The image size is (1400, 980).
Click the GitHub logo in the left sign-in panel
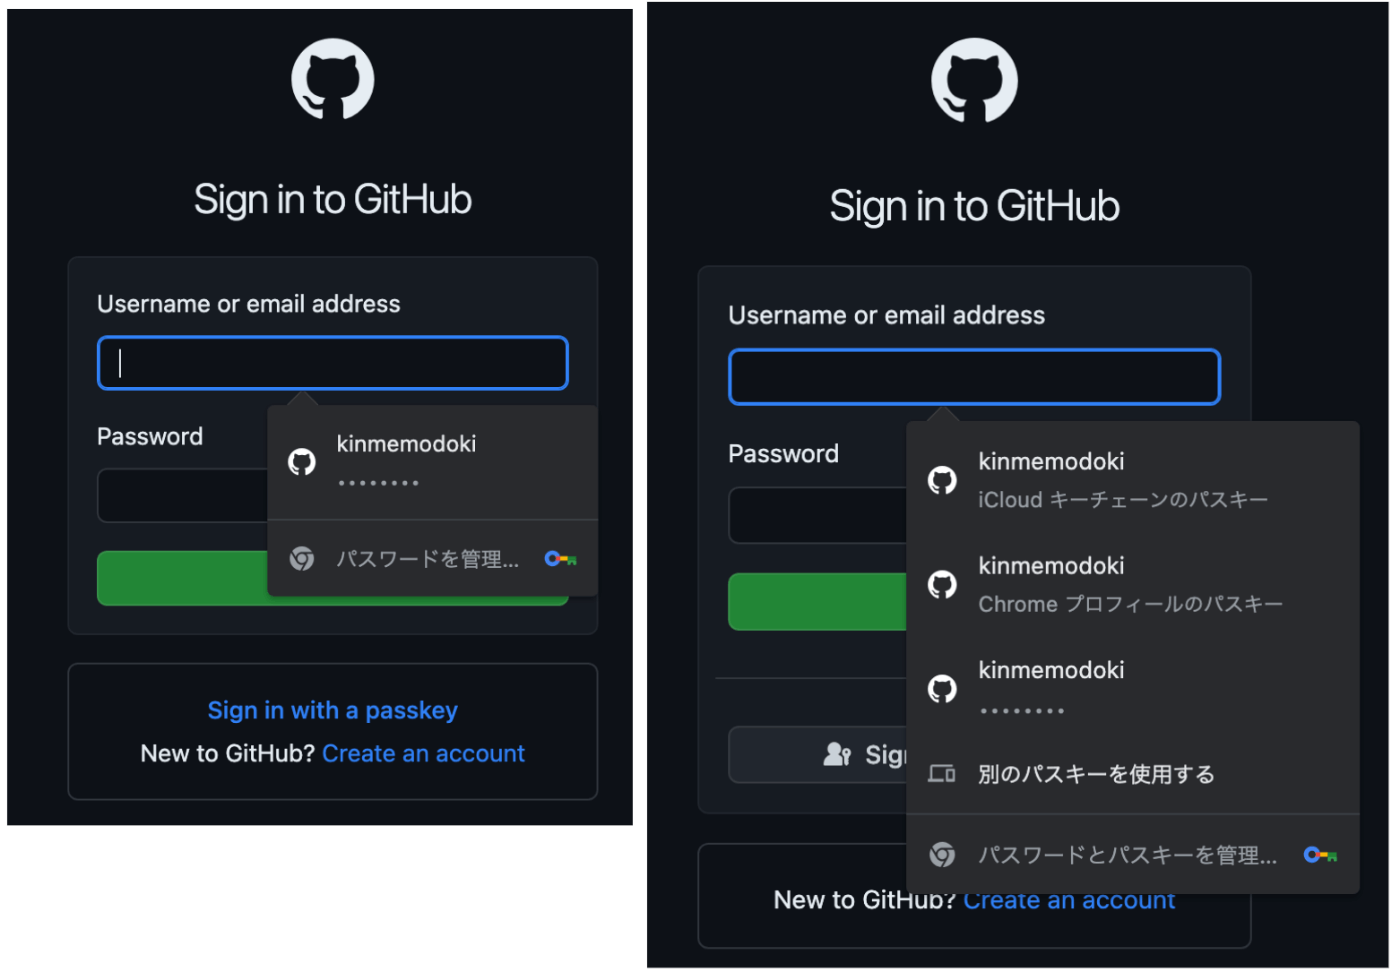coord(333,79)
